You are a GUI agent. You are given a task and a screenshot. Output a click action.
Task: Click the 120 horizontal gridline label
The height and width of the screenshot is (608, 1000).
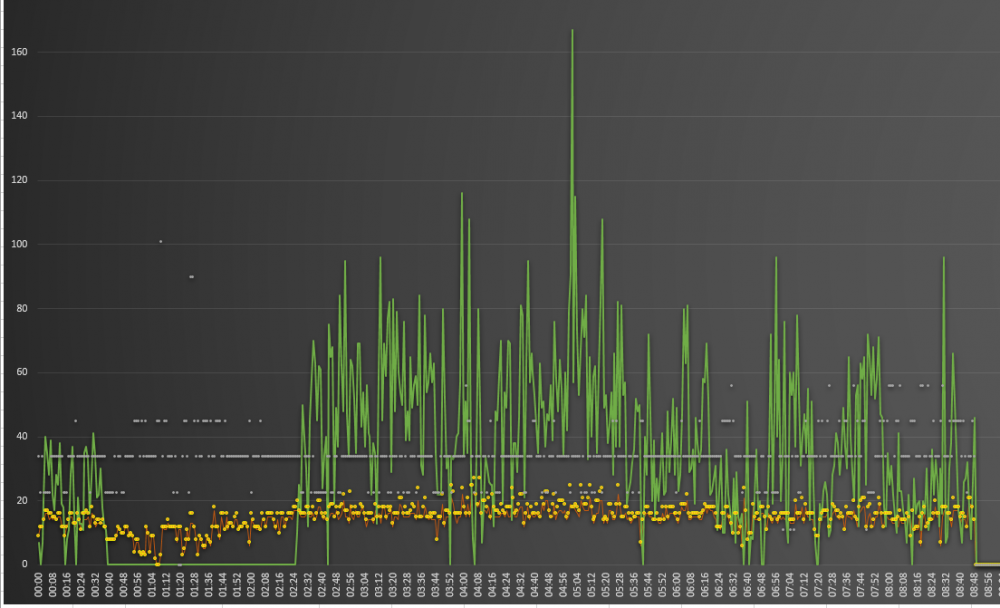point(19,180)
